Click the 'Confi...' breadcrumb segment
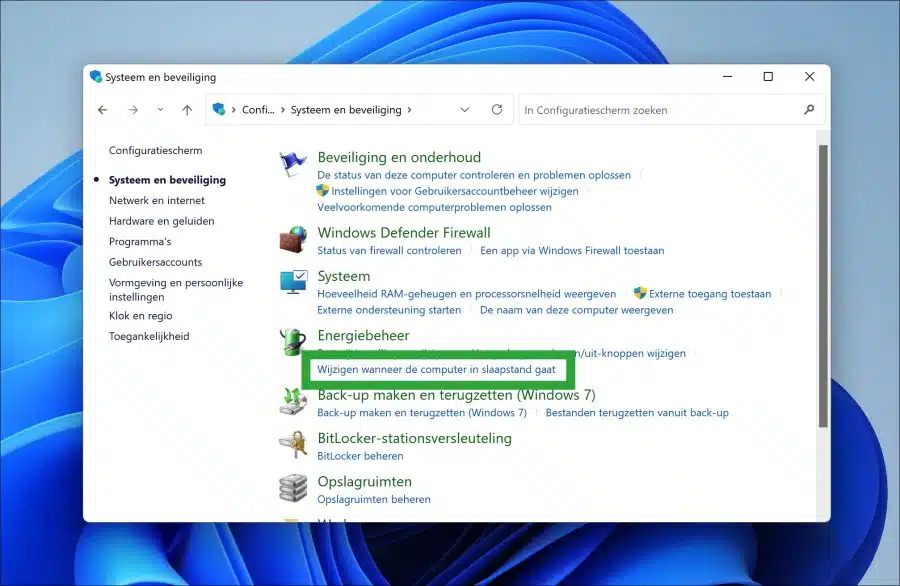Screen dimensions: 900x586 (x=258, y=110)
